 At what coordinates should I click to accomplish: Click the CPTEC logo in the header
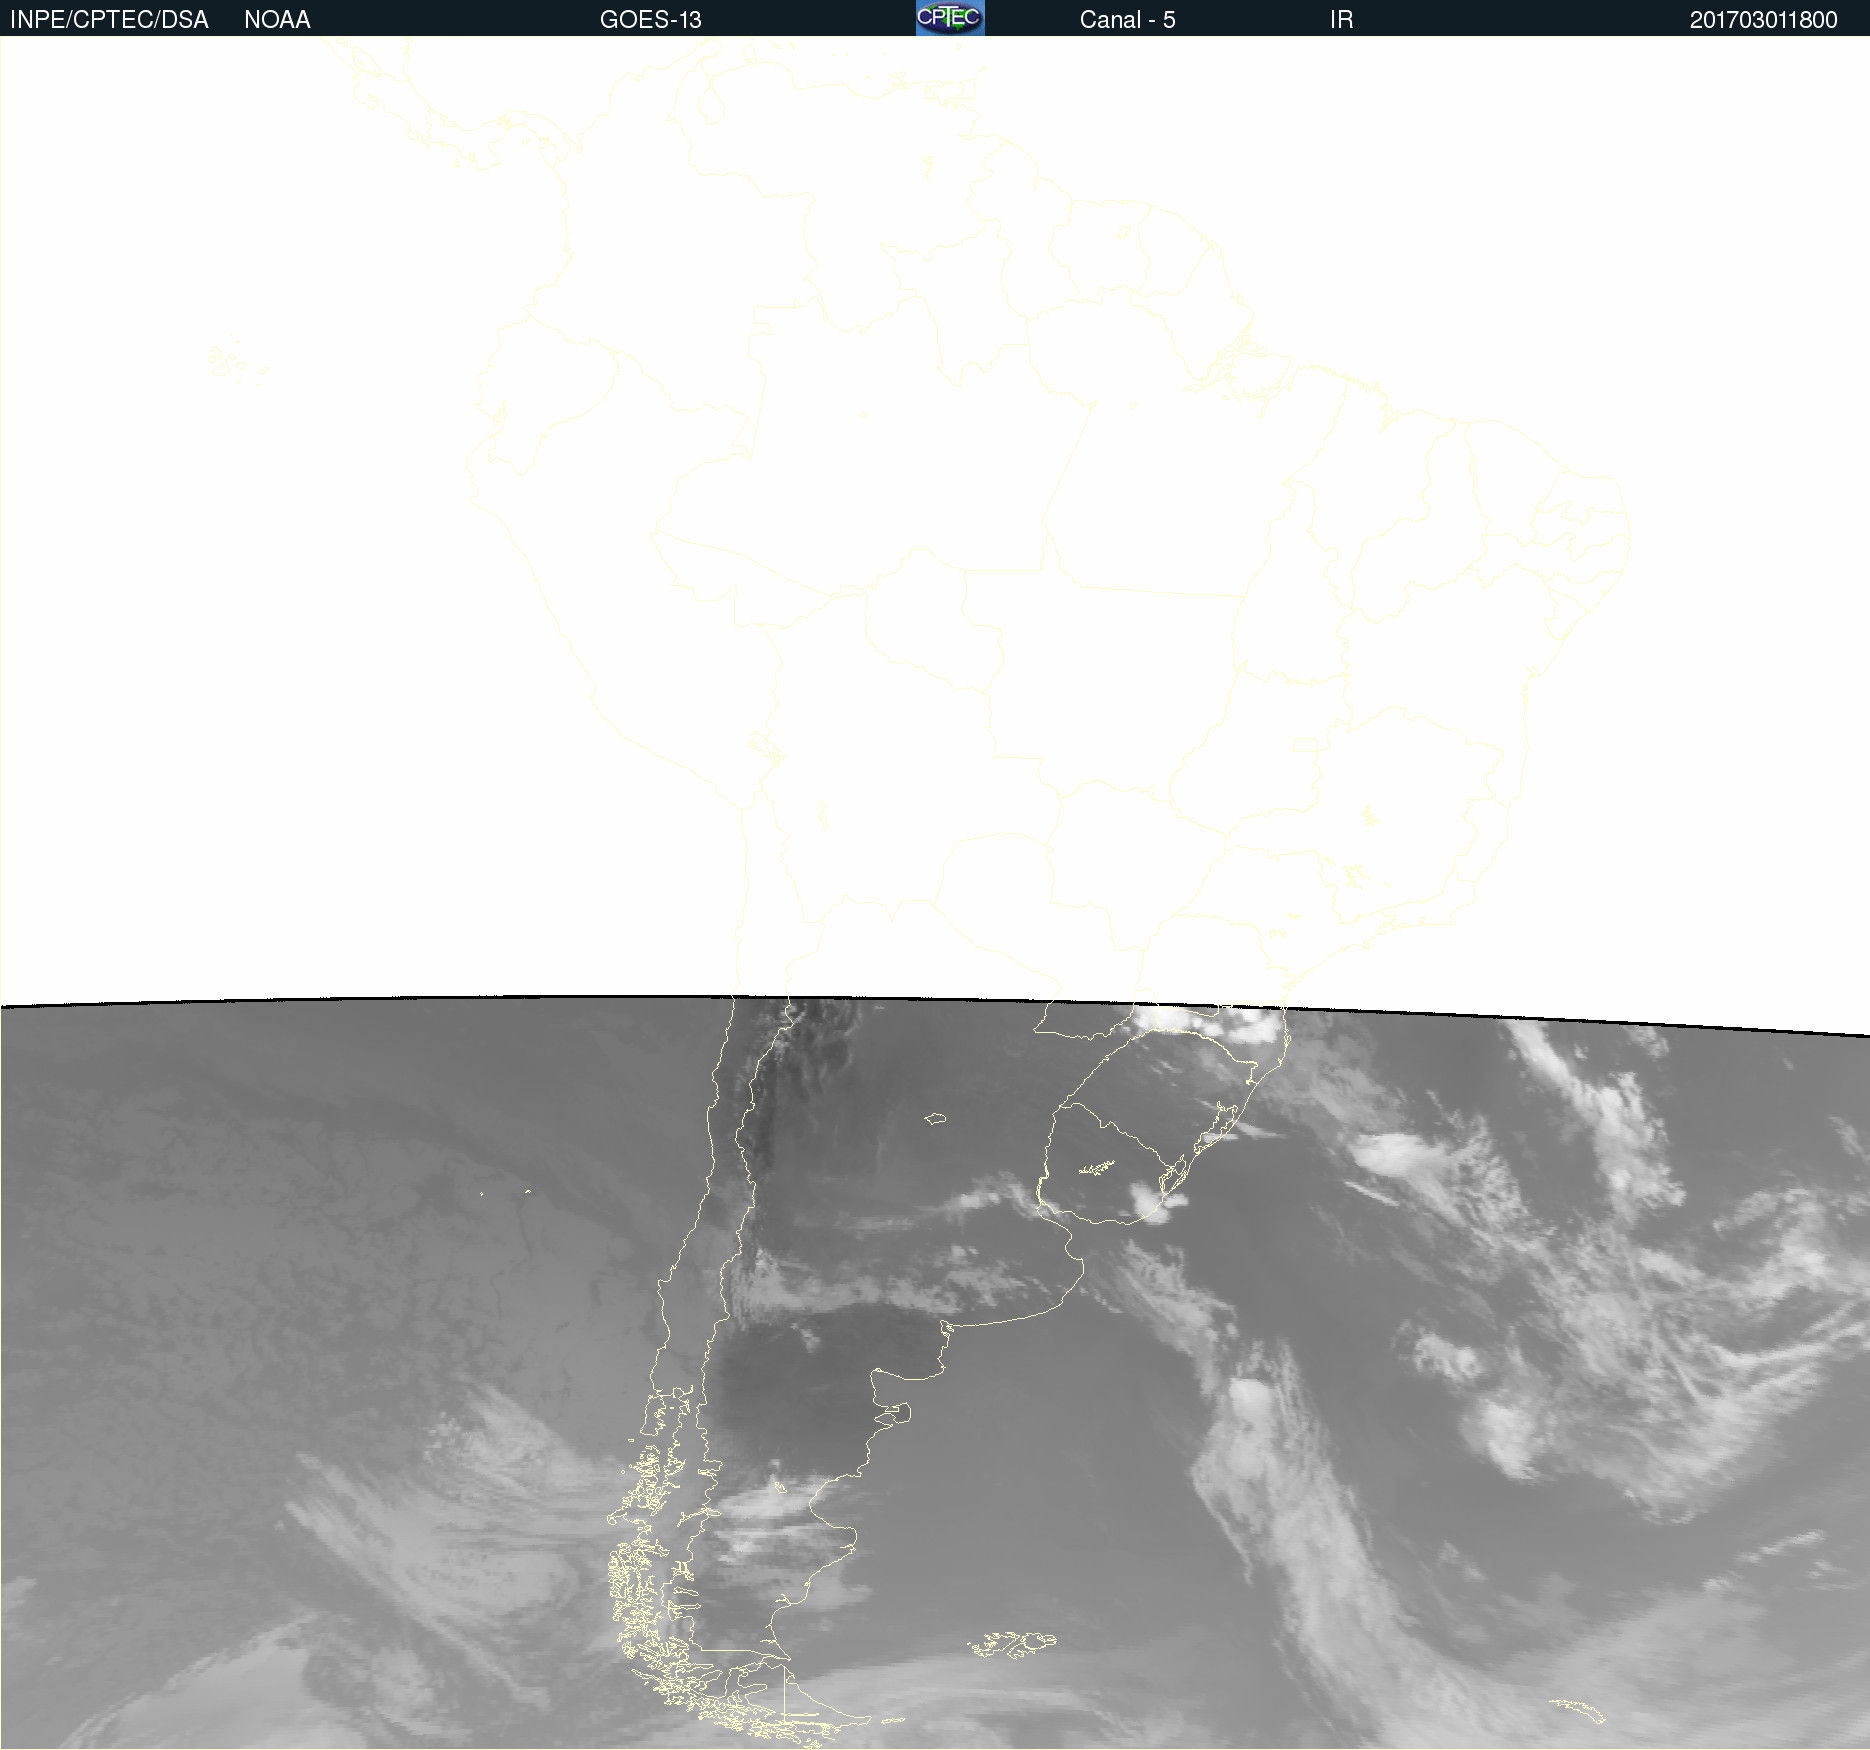pos(949,18)
